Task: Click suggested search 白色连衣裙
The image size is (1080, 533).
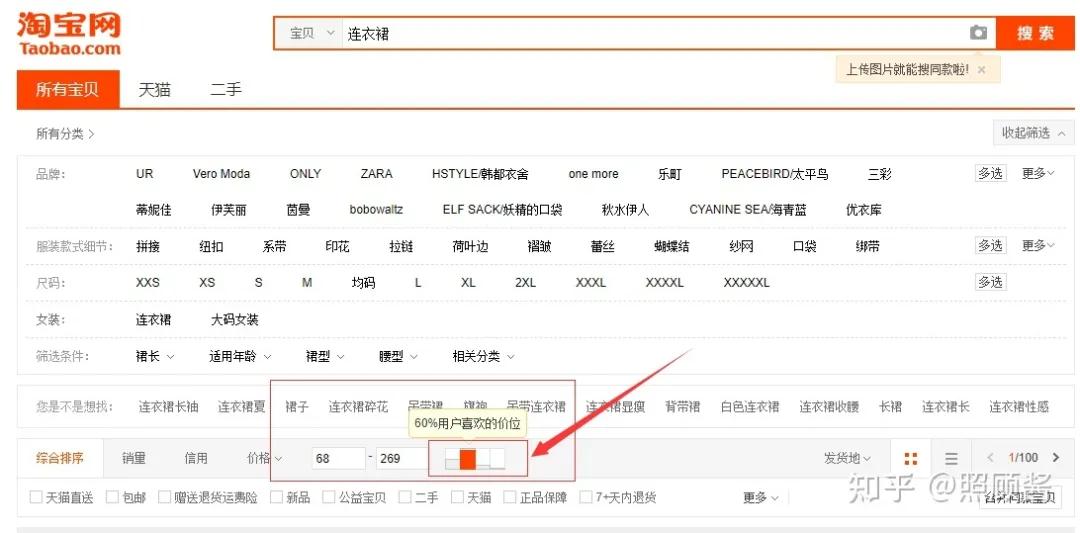Action: coord(750,407)
